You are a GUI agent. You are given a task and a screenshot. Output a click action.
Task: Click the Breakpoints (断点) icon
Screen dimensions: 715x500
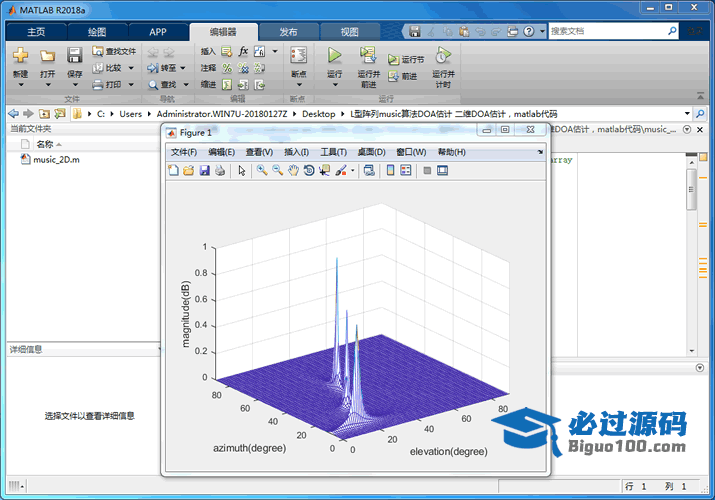(298, 55)
